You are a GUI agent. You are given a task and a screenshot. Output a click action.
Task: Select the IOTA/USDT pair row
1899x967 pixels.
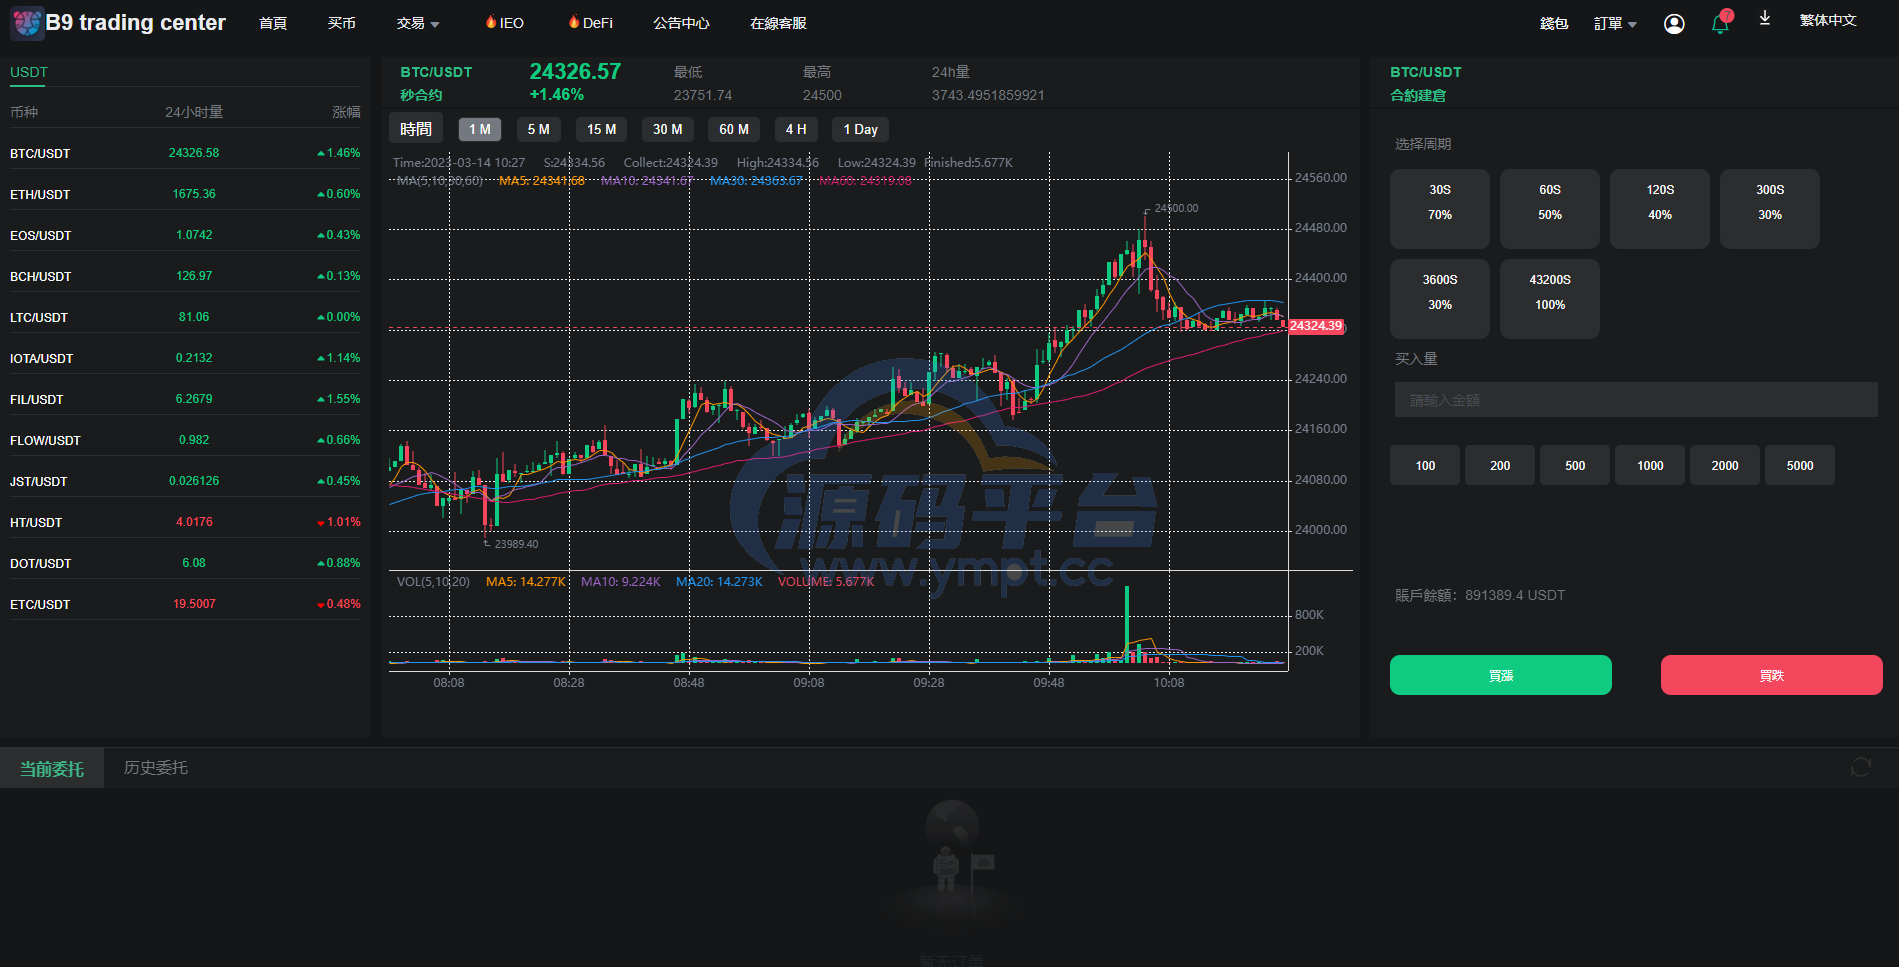pyautogui.click(x=185, y=358)
